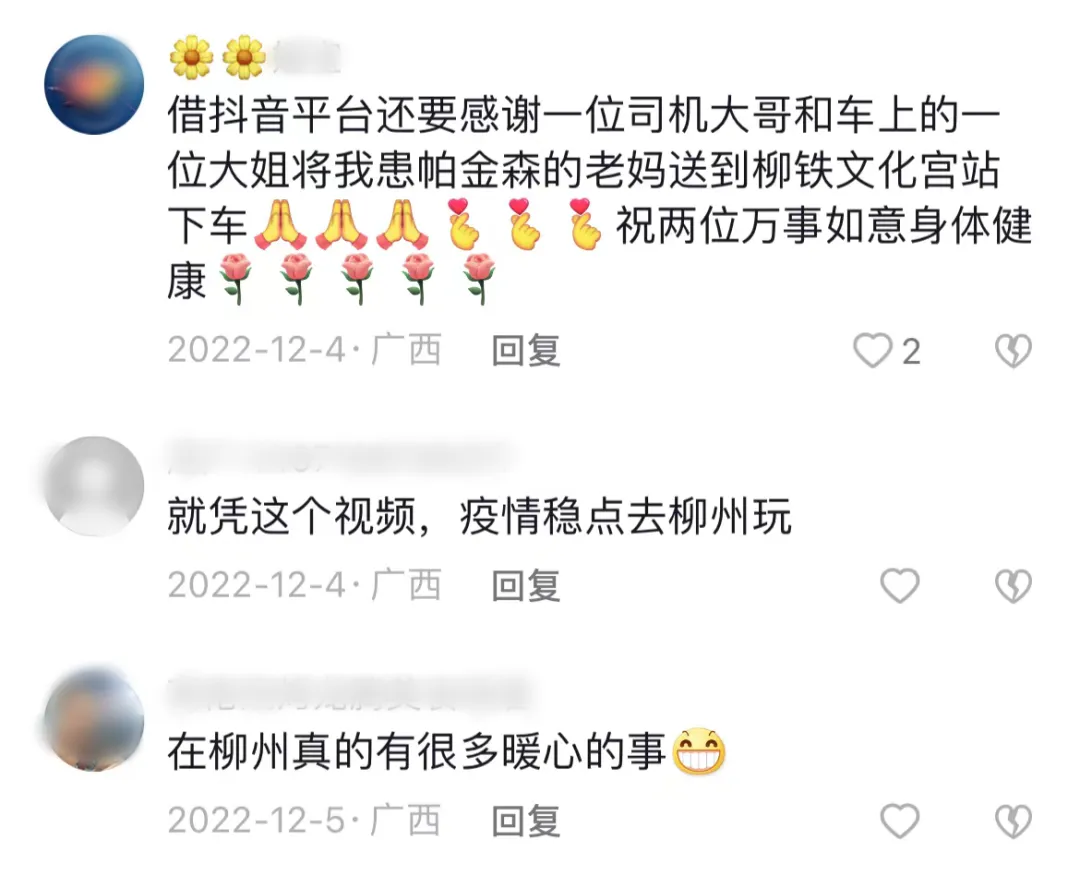This screenshot has width=1080, height=876.
Task: Open the third commenter's blurred avatar
Action: [94, 719]
